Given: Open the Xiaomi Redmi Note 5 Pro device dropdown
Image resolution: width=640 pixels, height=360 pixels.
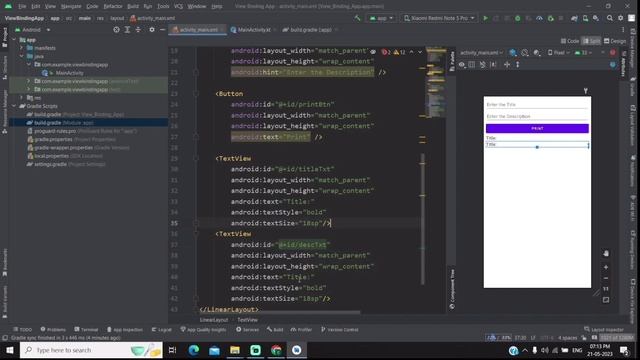Looking at the screenshot, I should click(439, 18).
